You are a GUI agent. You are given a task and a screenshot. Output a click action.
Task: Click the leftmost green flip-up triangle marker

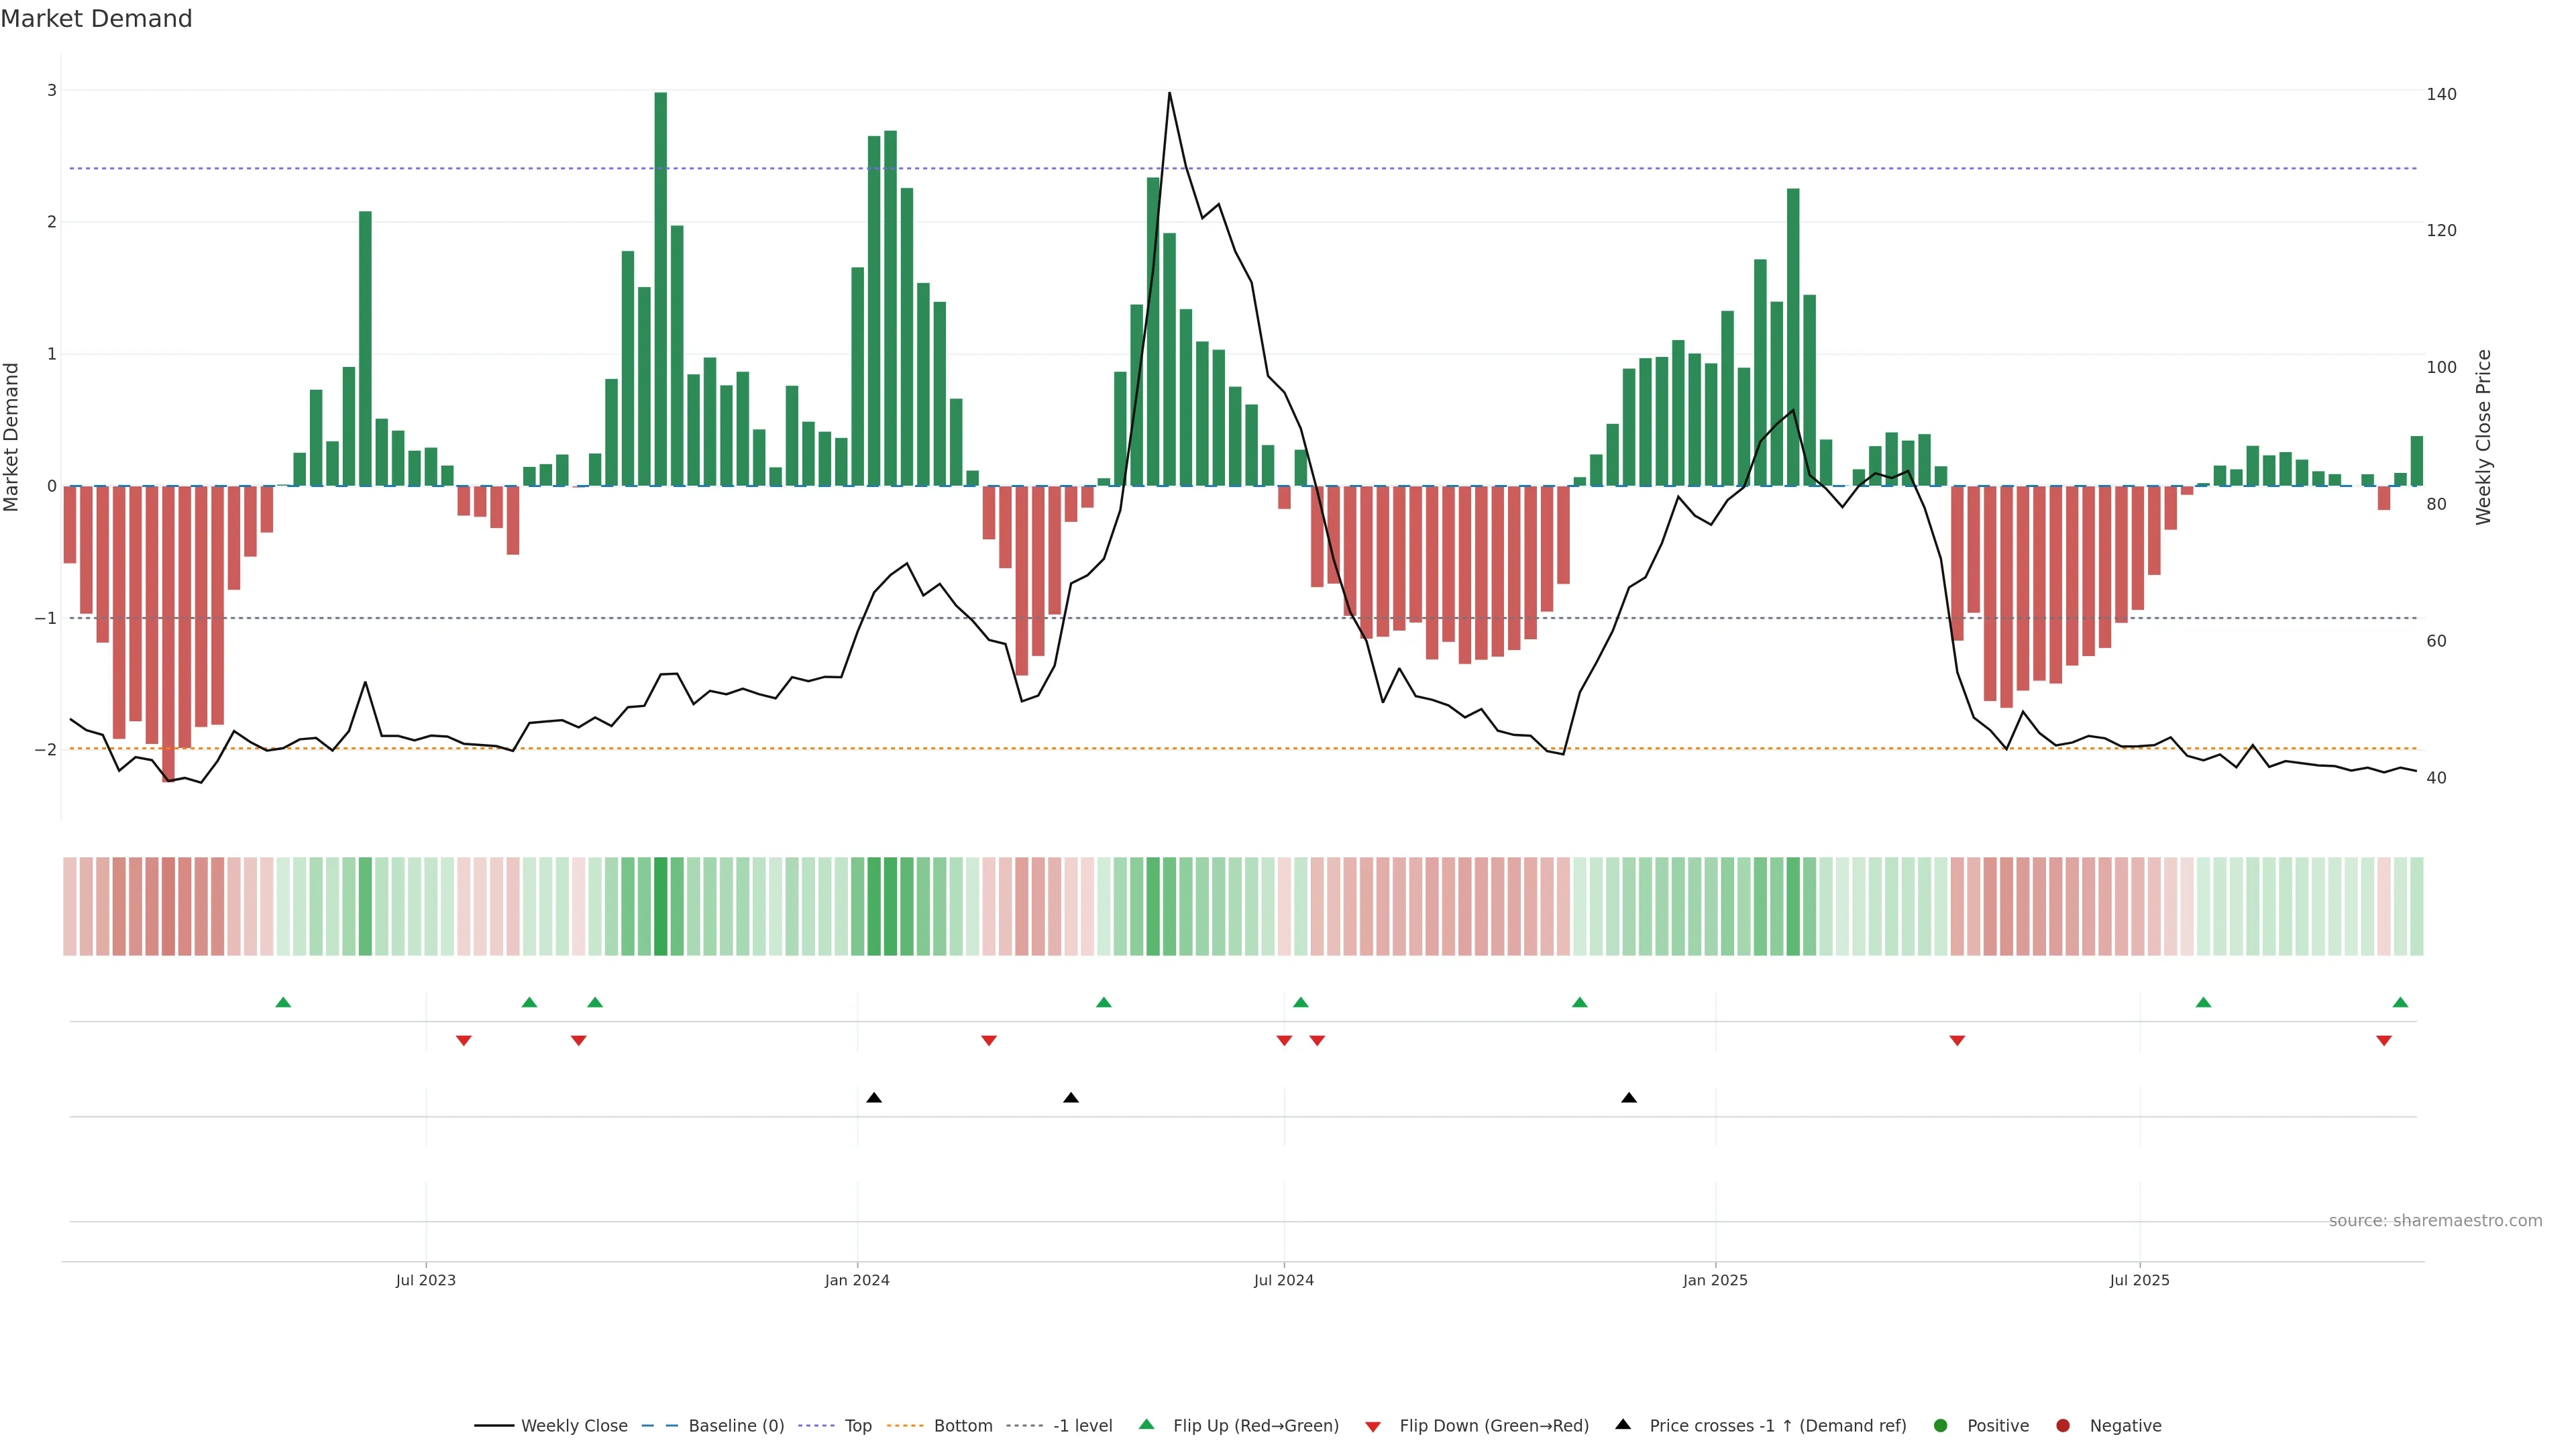click(283, 1002)
